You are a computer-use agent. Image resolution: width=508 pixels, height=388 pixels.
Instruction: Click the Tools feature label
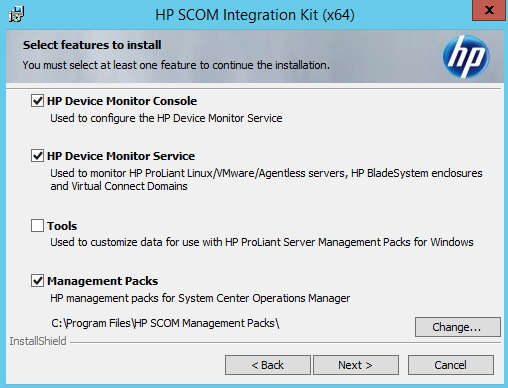62,226
